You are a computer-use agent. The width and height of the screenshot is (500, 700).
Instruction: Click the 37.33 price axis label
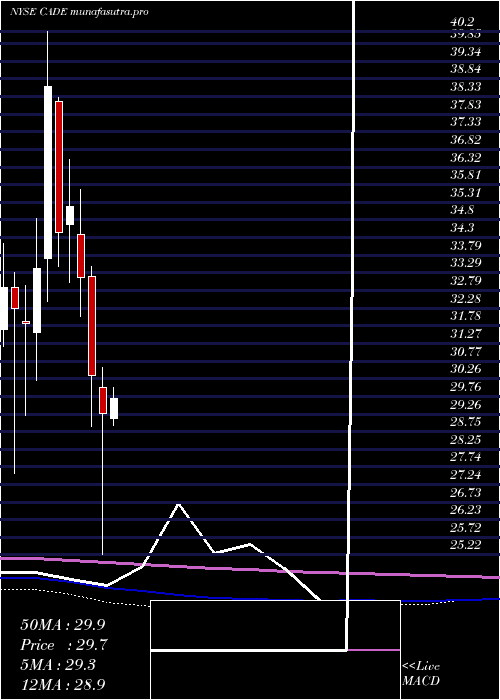pyautogui.click(x=465, y=122)
